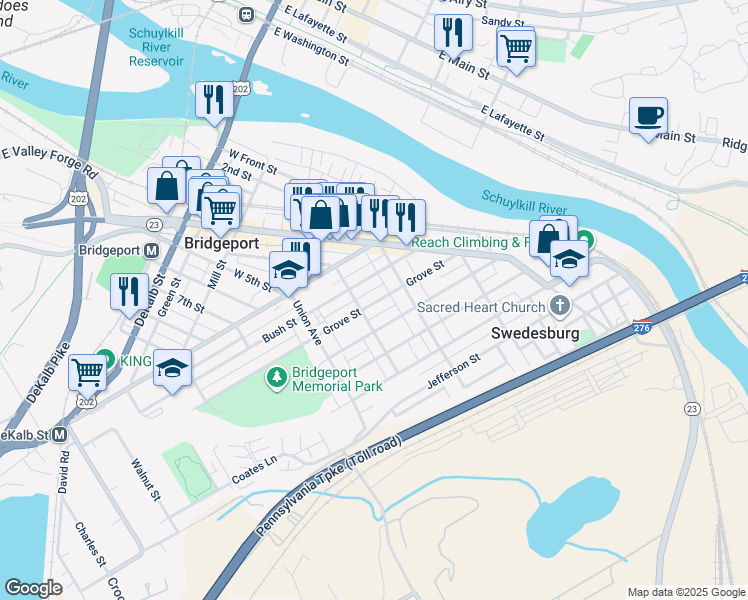Open shopping cart marker near Sandy St
The image size is (748, 600).
point(516,50)
